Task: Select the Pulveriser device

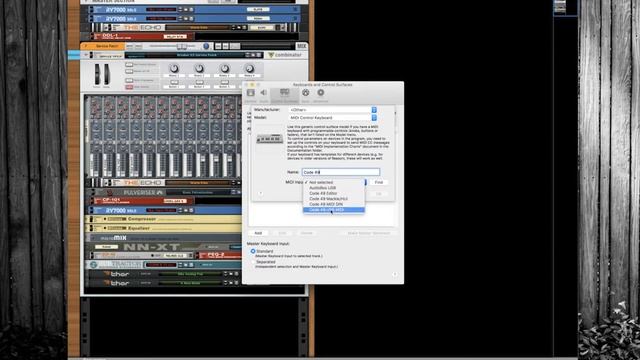Action: [x=163, y=192]
